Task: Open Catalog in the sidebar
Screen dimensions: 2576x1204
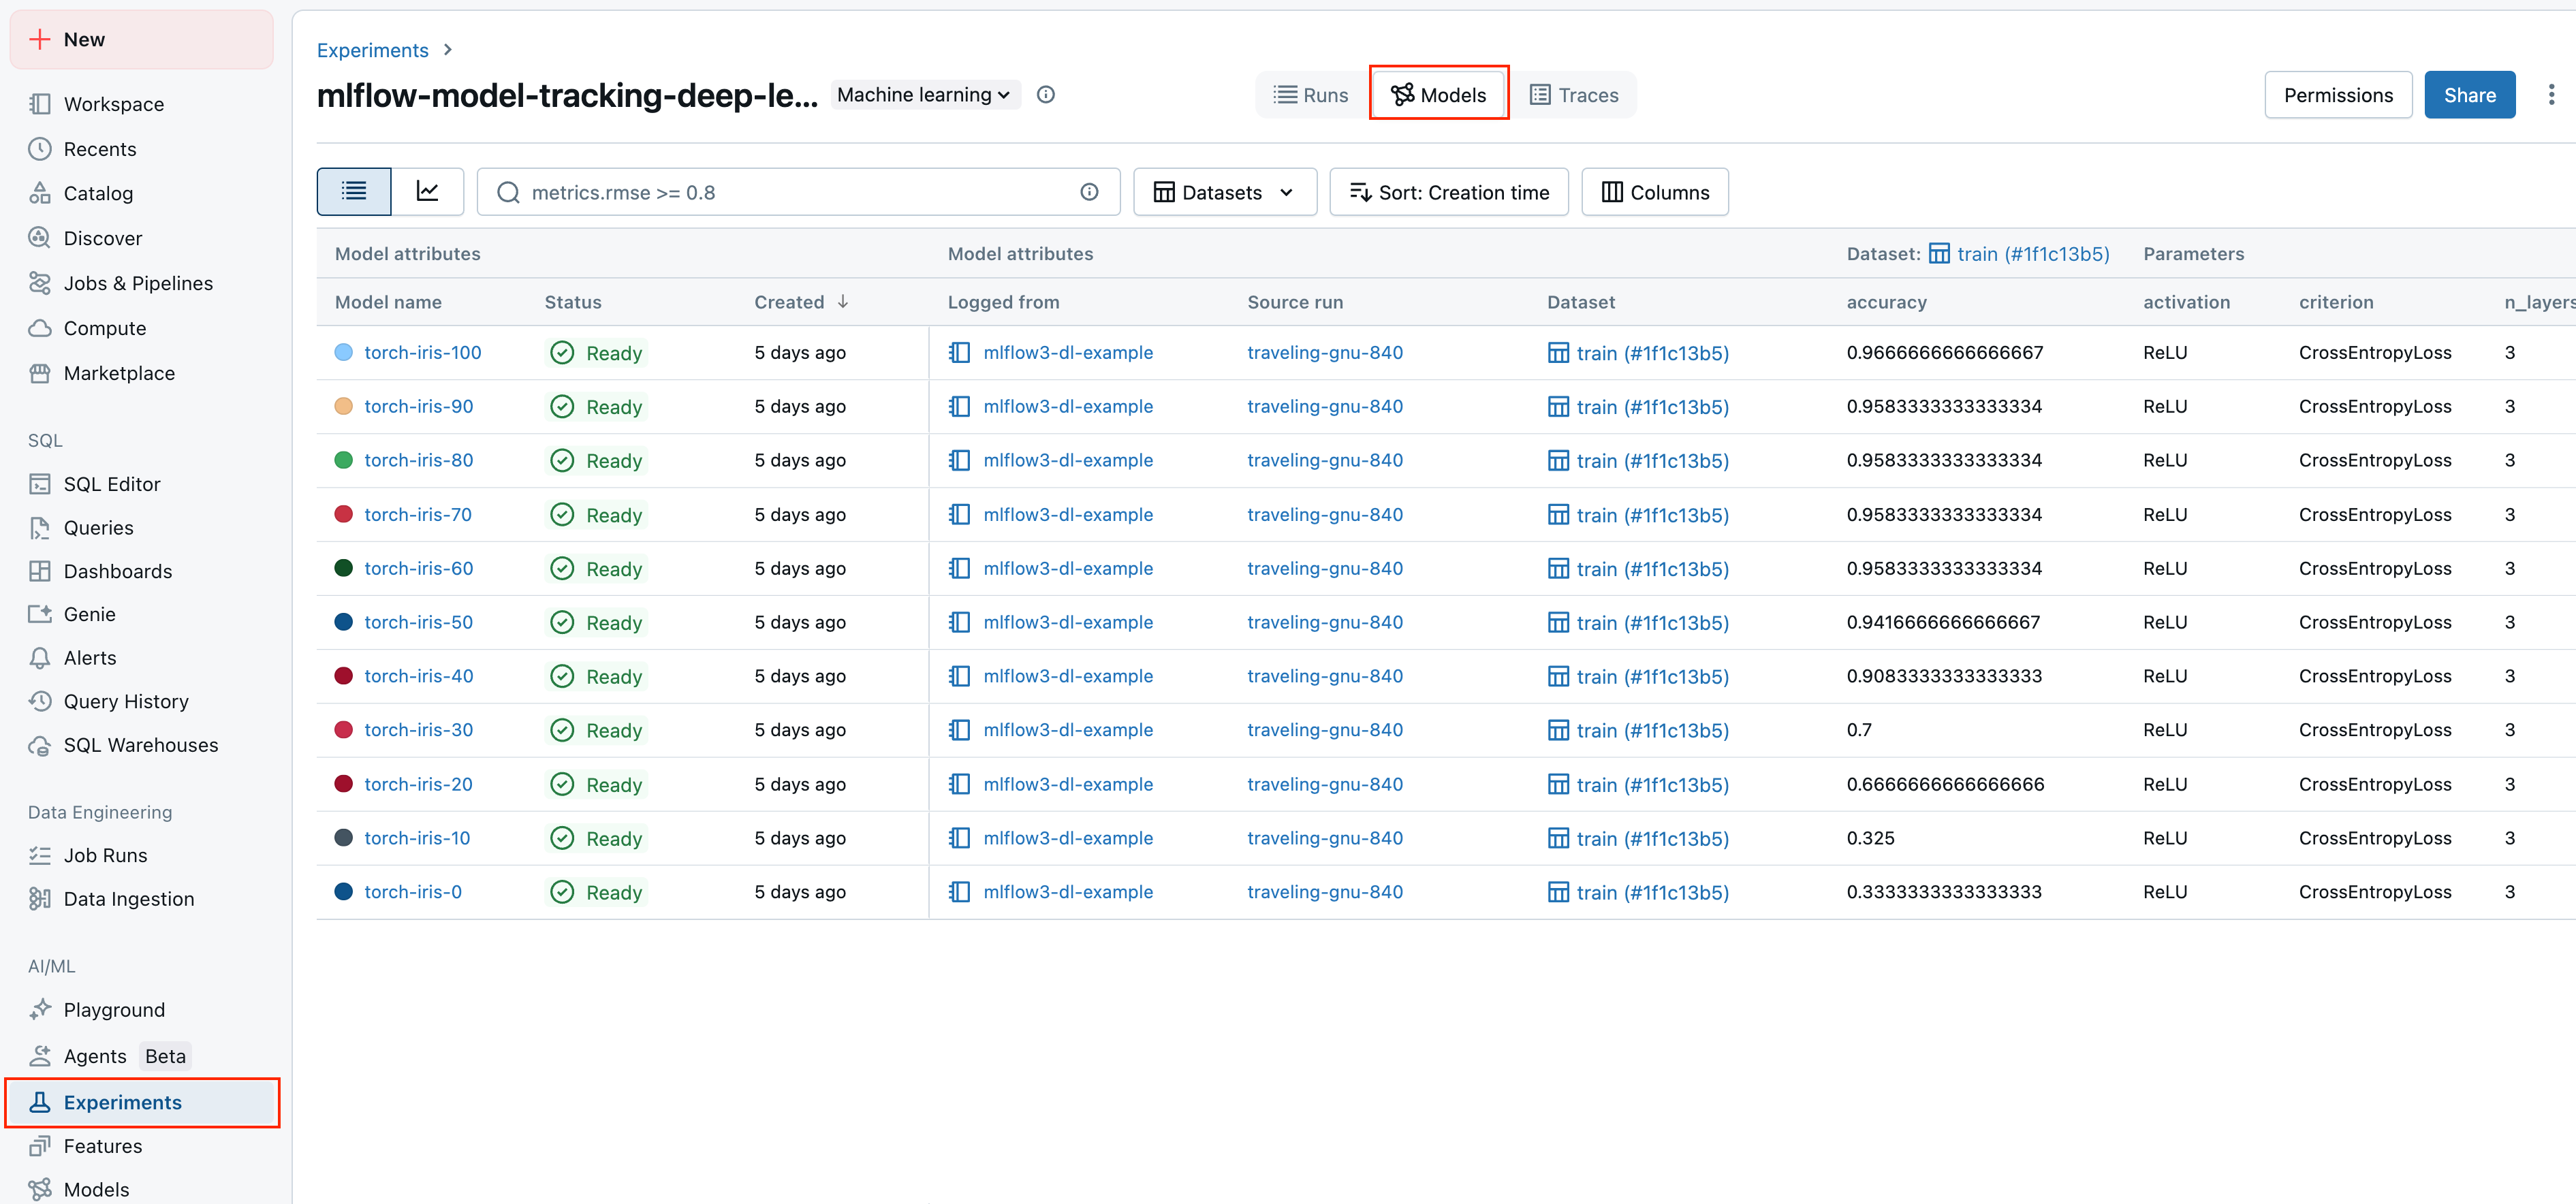Action: click(98, 193)
